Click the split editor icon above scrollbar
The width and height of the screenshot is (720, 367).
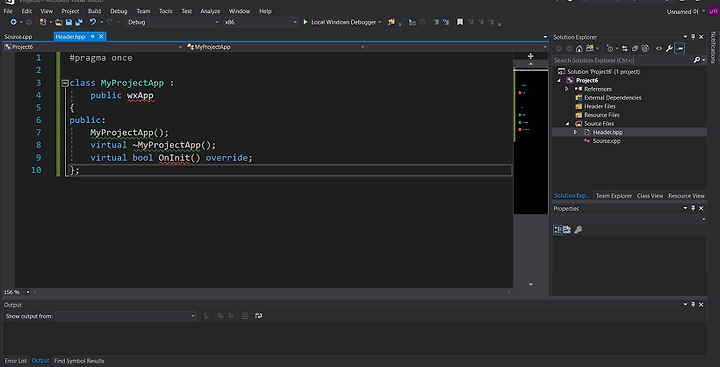[530, 56]
